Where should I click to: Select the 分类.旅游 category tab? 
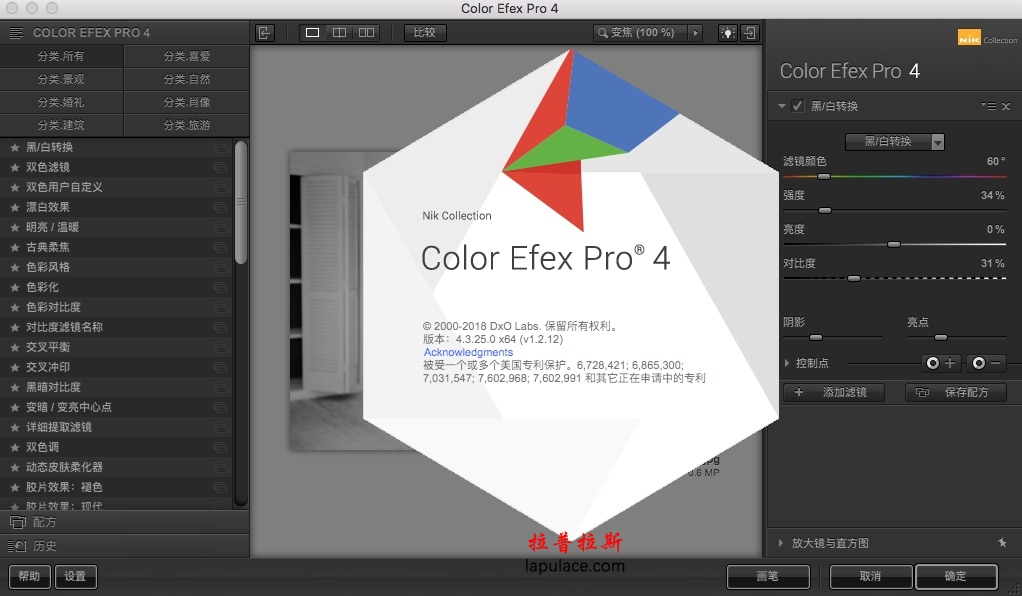coord(187,125)
